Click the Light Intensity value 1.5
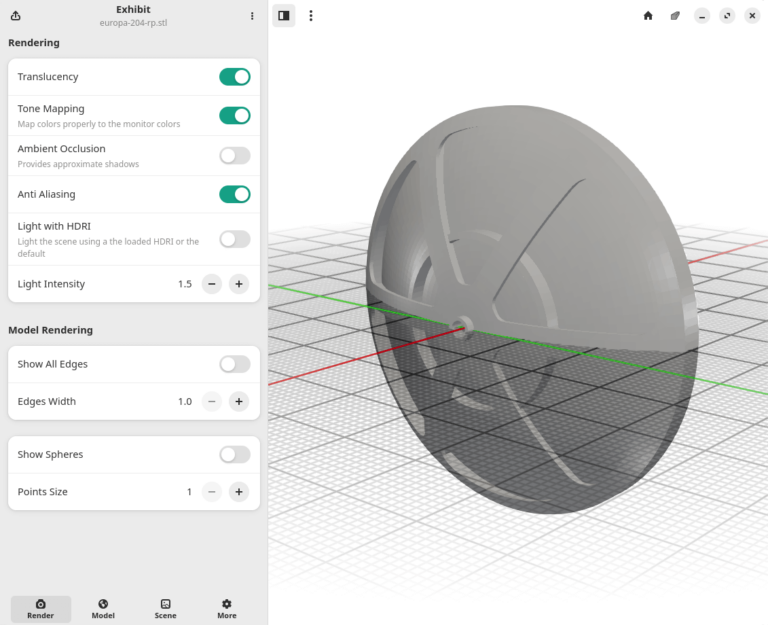This screenshot has width=768, height=625. click(x=185, y=284)
